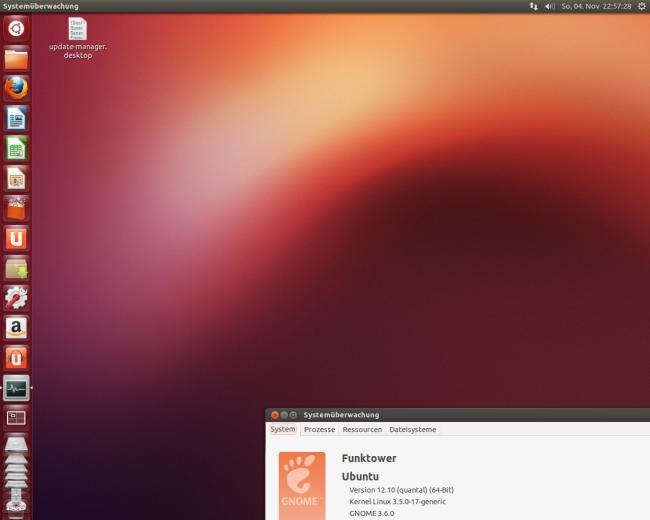Open the Dateisysteme tab

[412, 430]
